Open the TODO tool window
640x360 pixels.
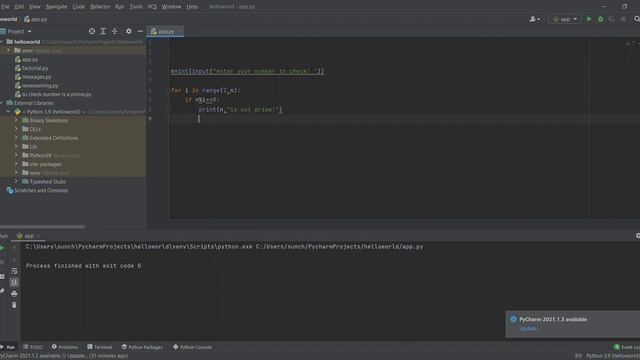pyautogui.click(x=33, y=347)
